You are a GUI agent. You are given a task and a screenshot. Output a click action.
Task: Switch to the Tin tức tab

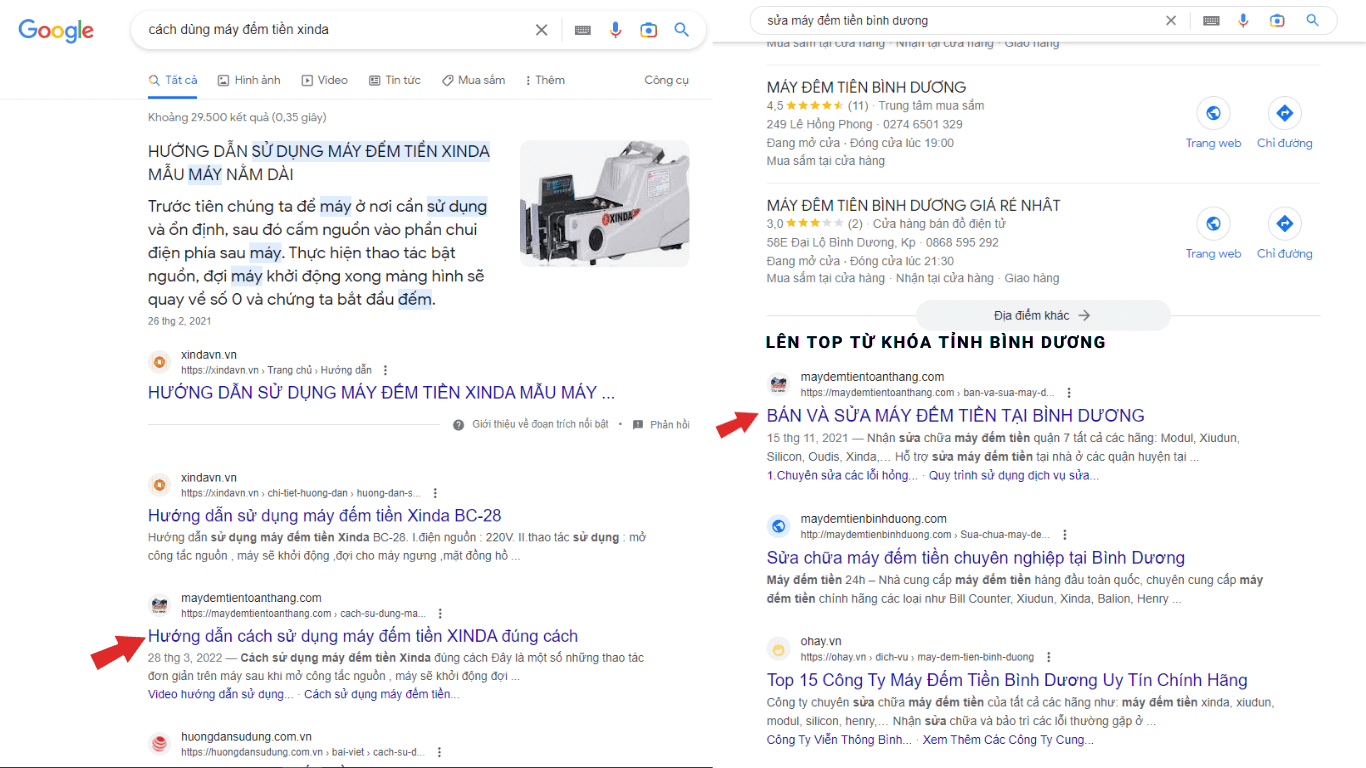[395, 80]
